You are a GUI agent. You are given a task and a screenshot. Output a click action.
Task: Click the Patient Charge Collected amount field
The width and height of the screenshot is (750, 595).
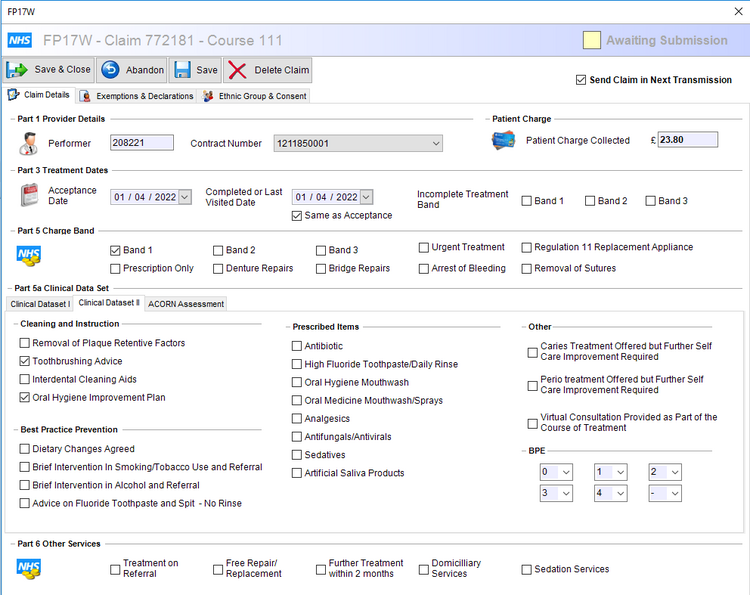click(688, 140)
